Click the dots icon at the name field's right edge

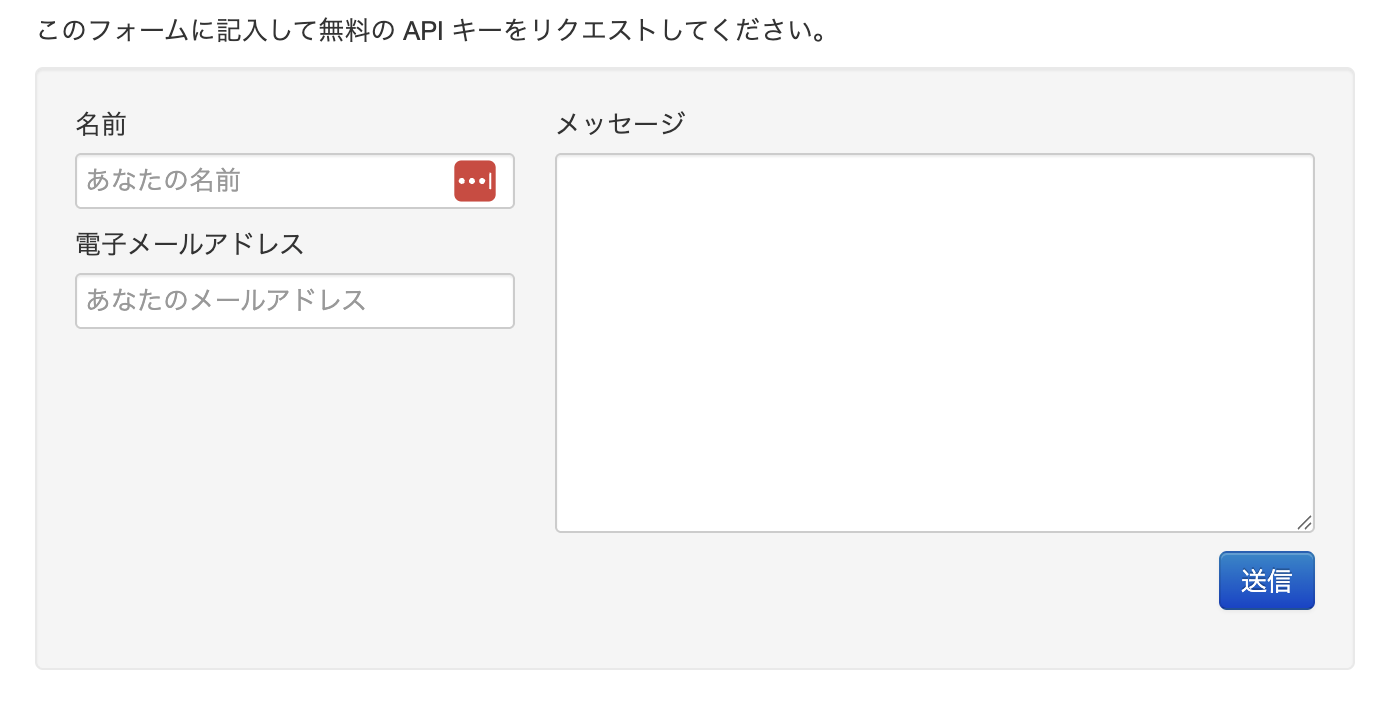pos(474,181)
